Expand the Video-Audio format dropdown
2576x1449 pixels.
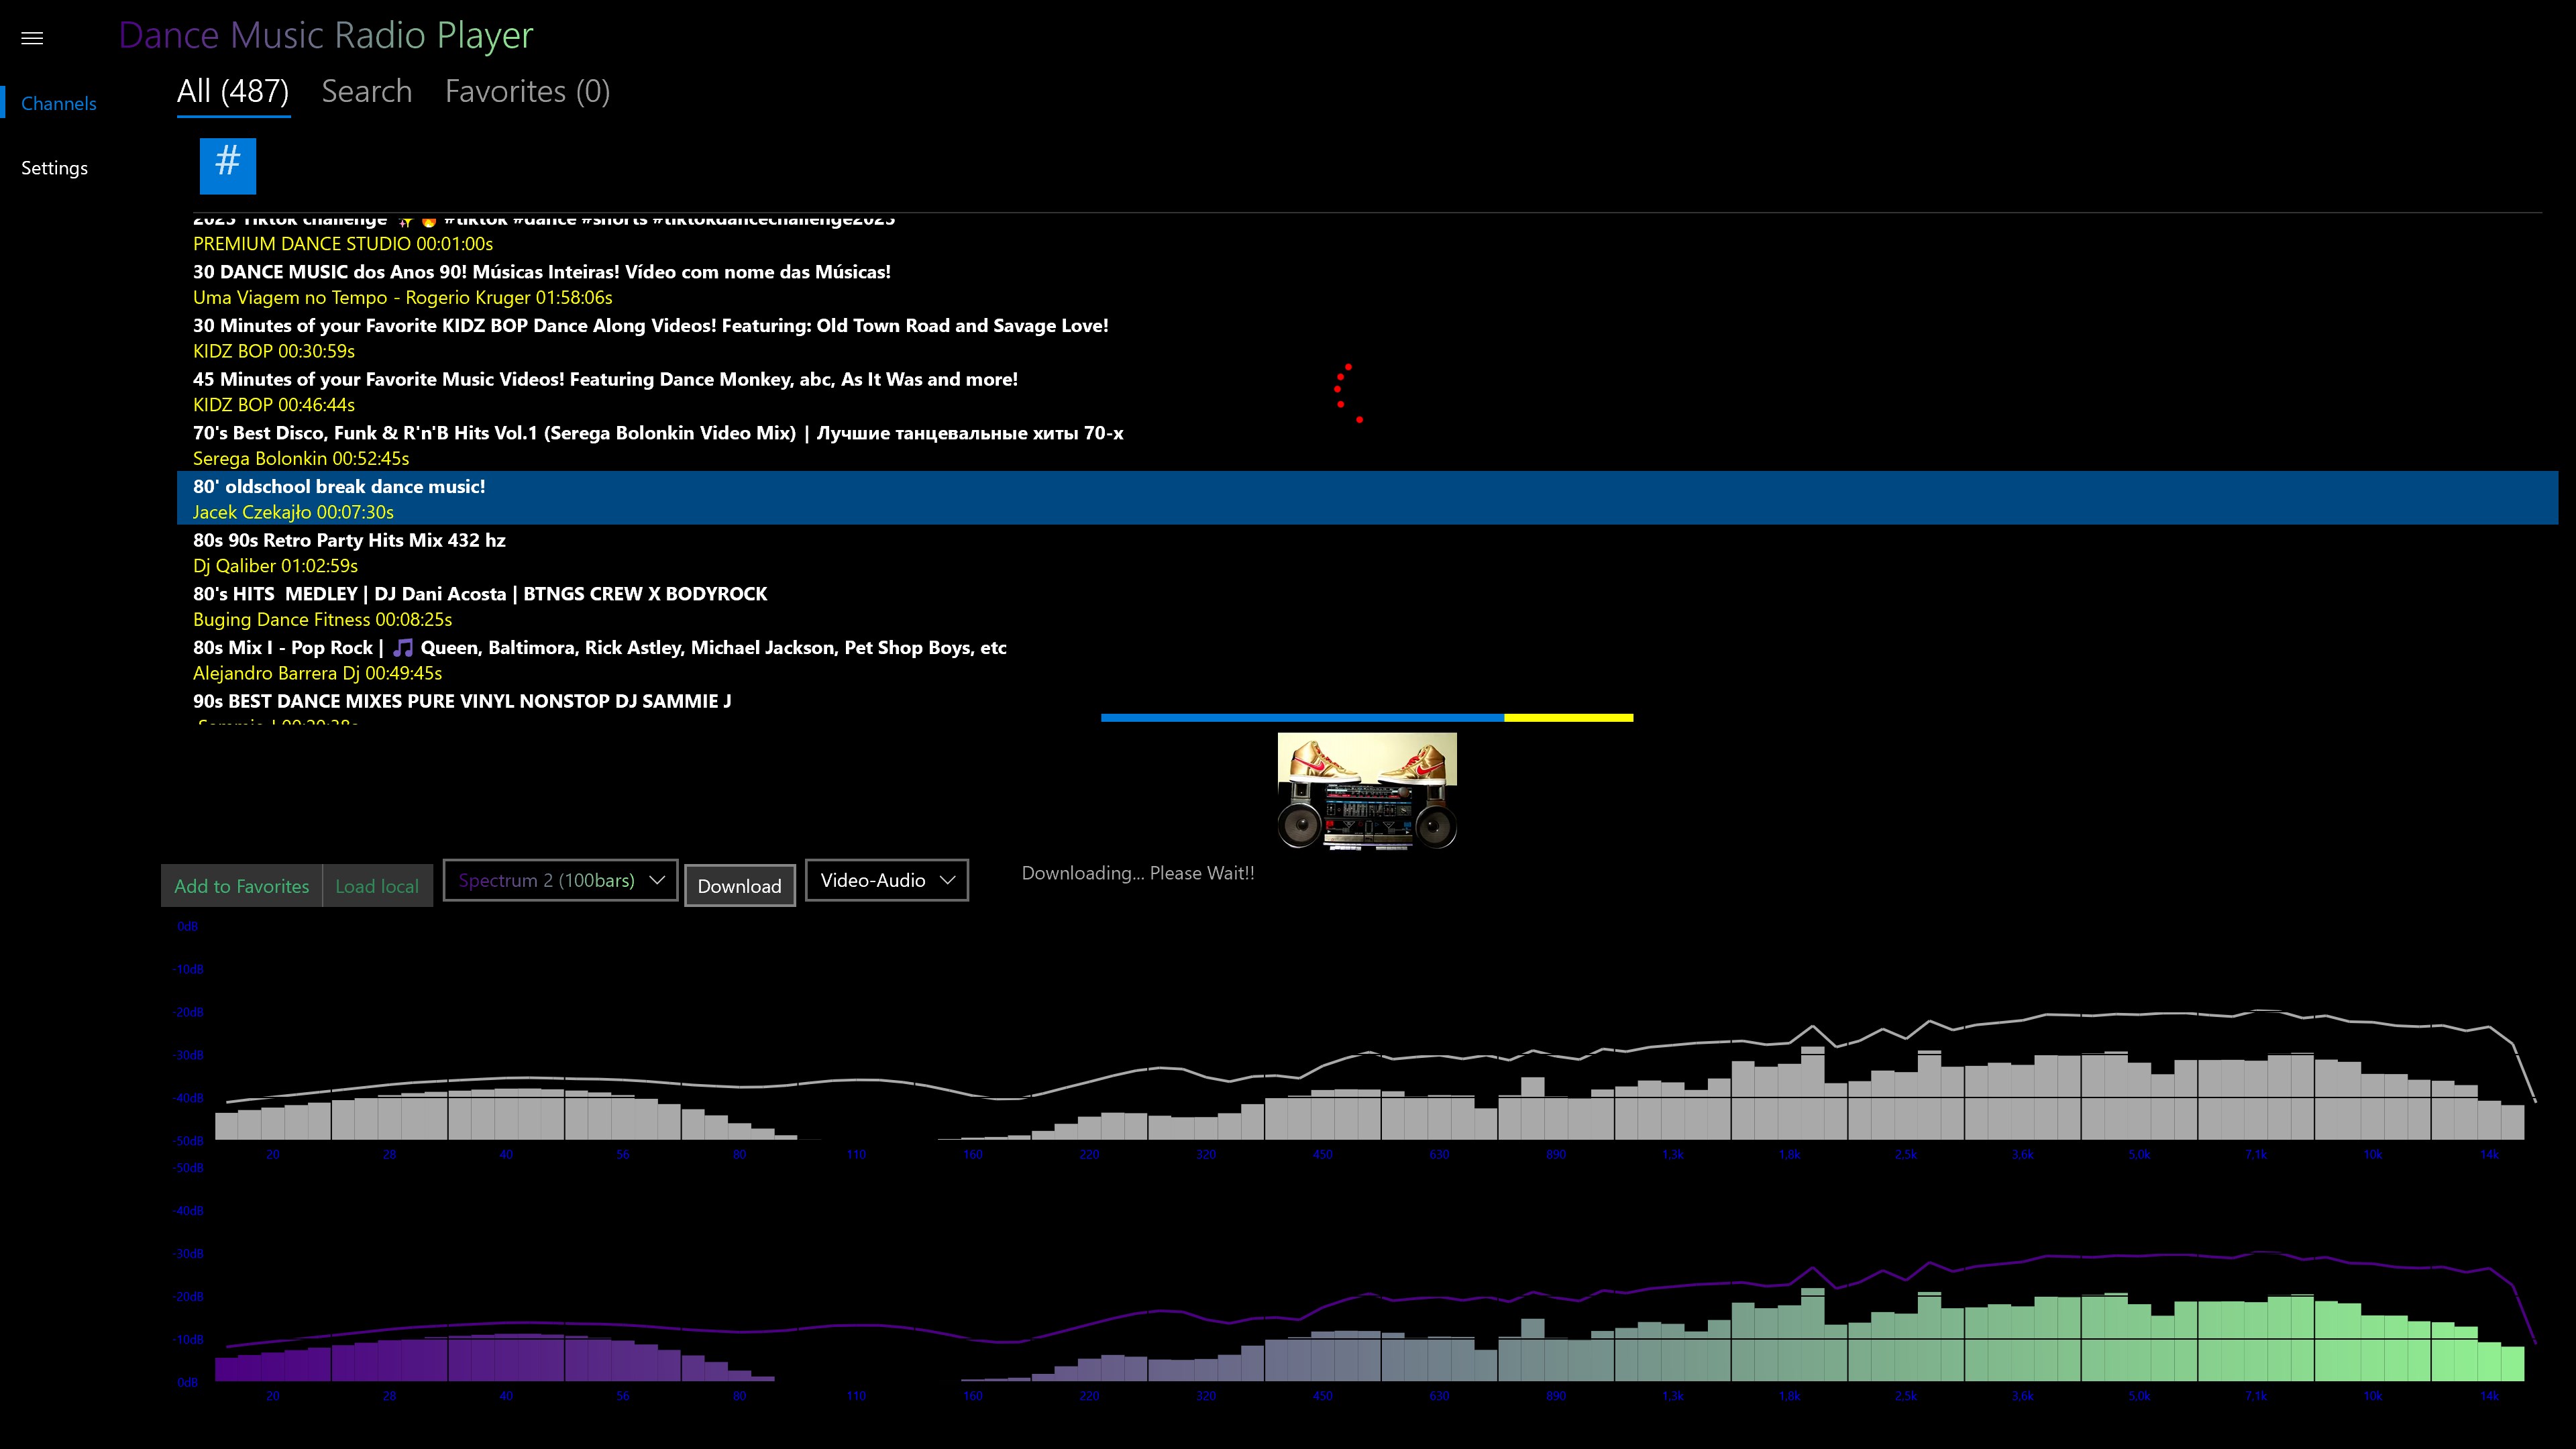click(886, 880)
